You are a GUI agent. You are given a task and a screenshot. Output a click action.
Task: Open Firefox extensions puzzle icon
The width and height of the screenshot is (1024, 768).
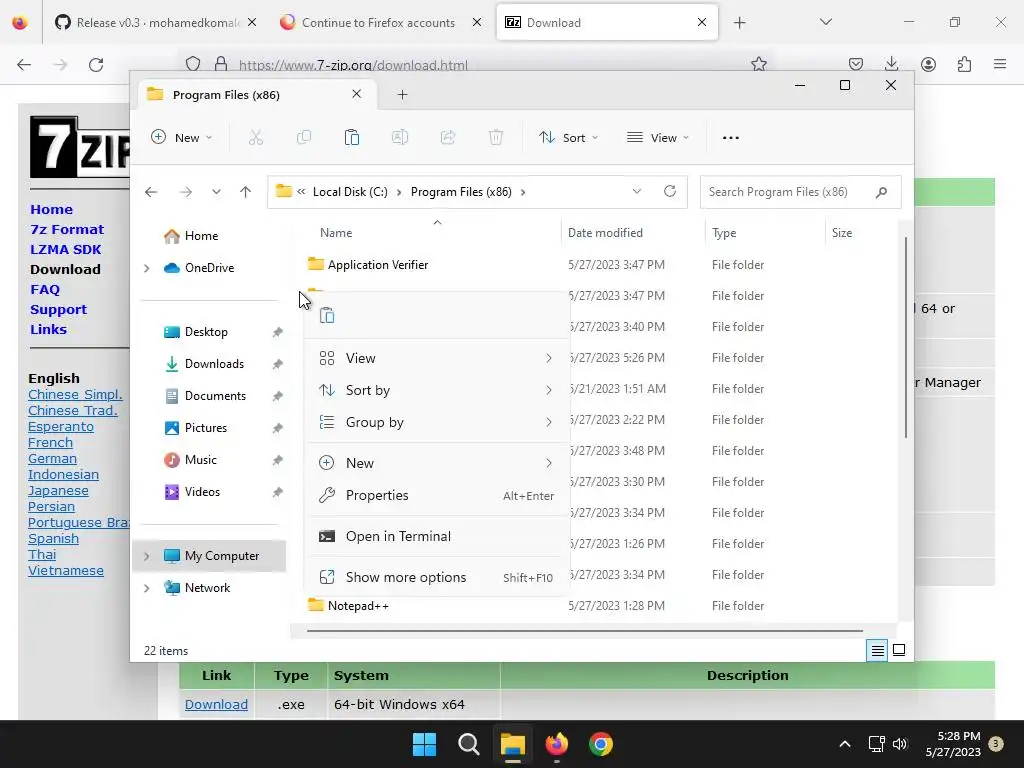tap(964, 64)
